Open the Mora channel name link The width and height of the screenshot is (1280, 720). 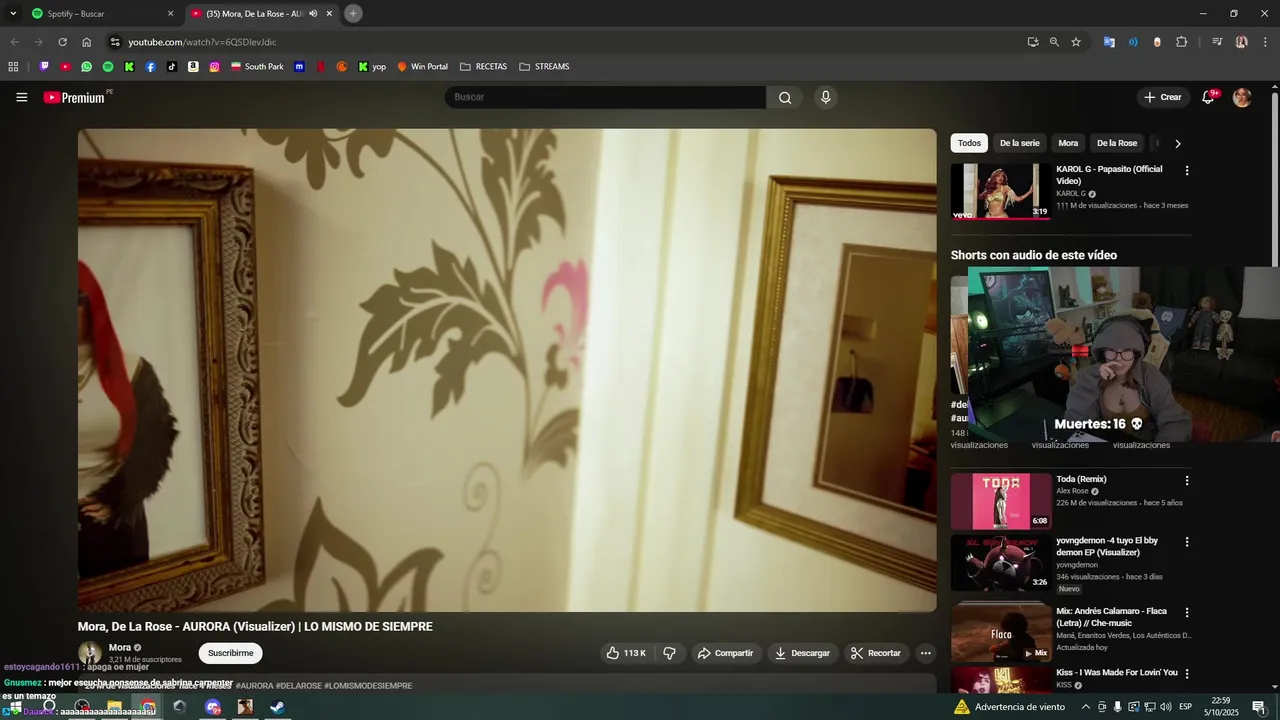pos(119,648)
